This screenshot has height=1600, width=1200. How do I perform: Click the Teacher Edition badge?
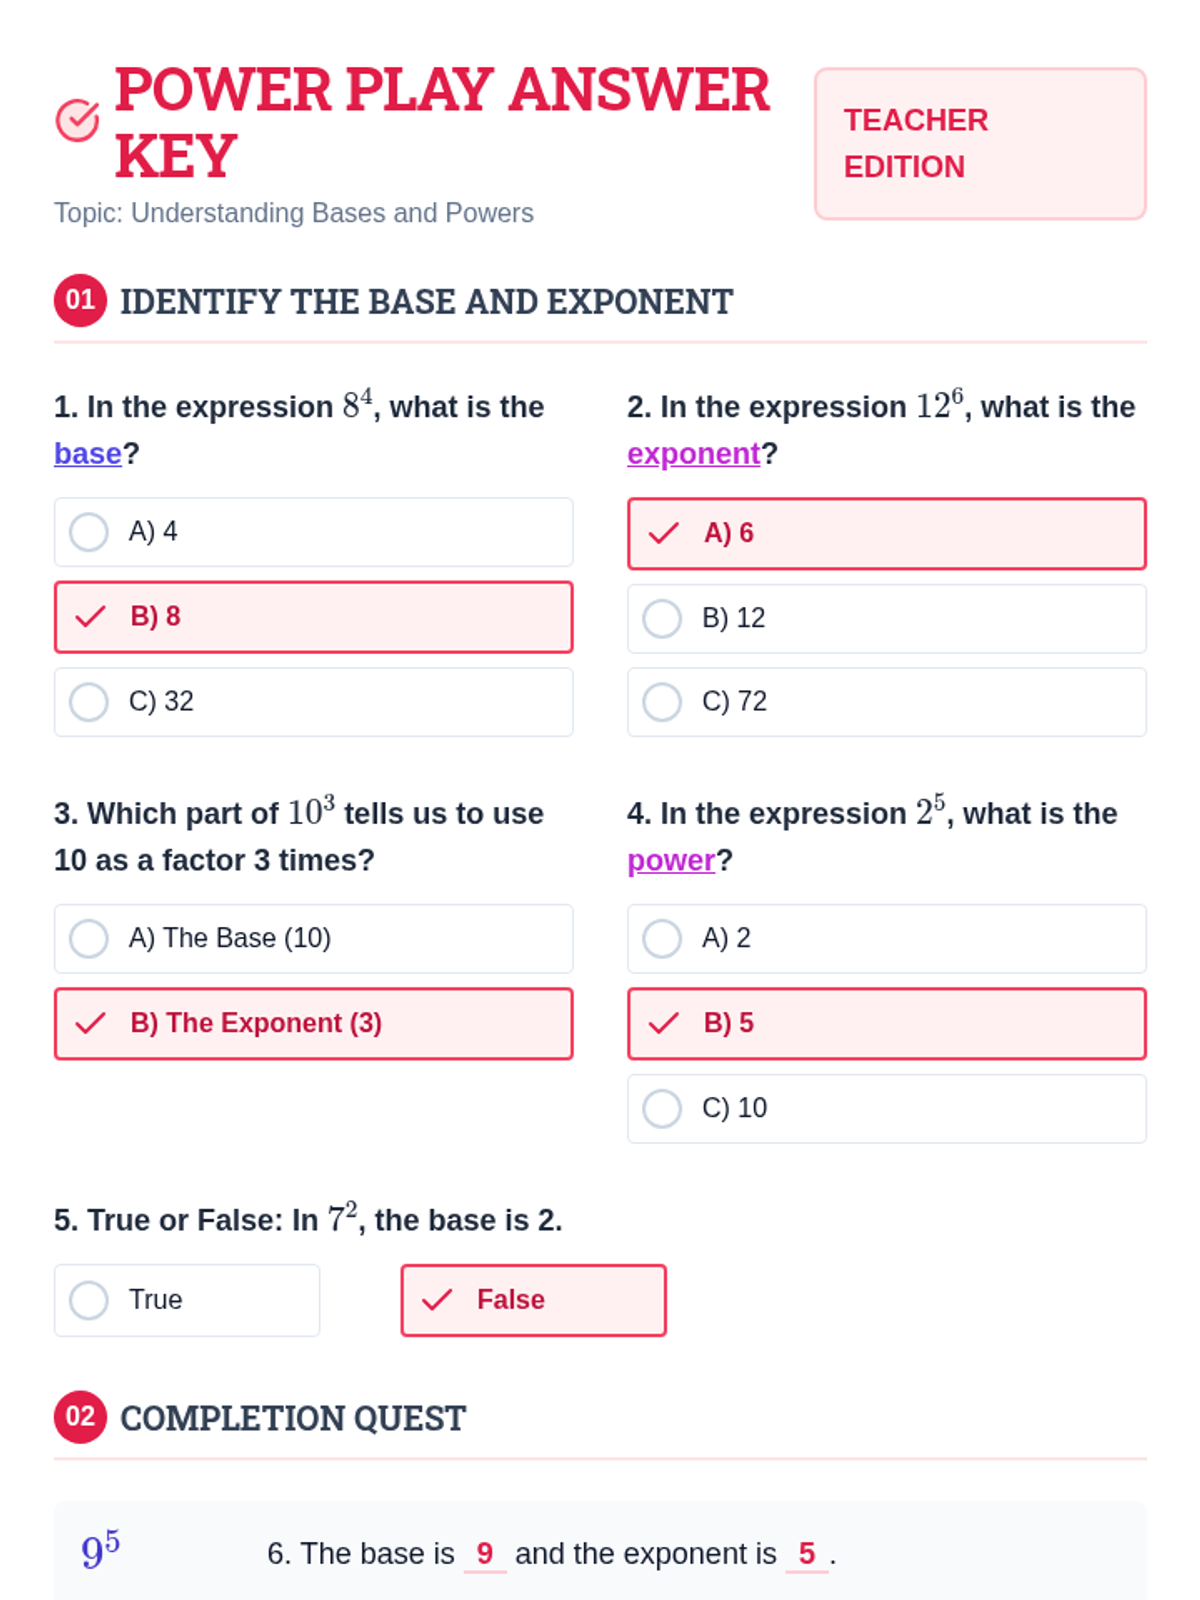980,144
